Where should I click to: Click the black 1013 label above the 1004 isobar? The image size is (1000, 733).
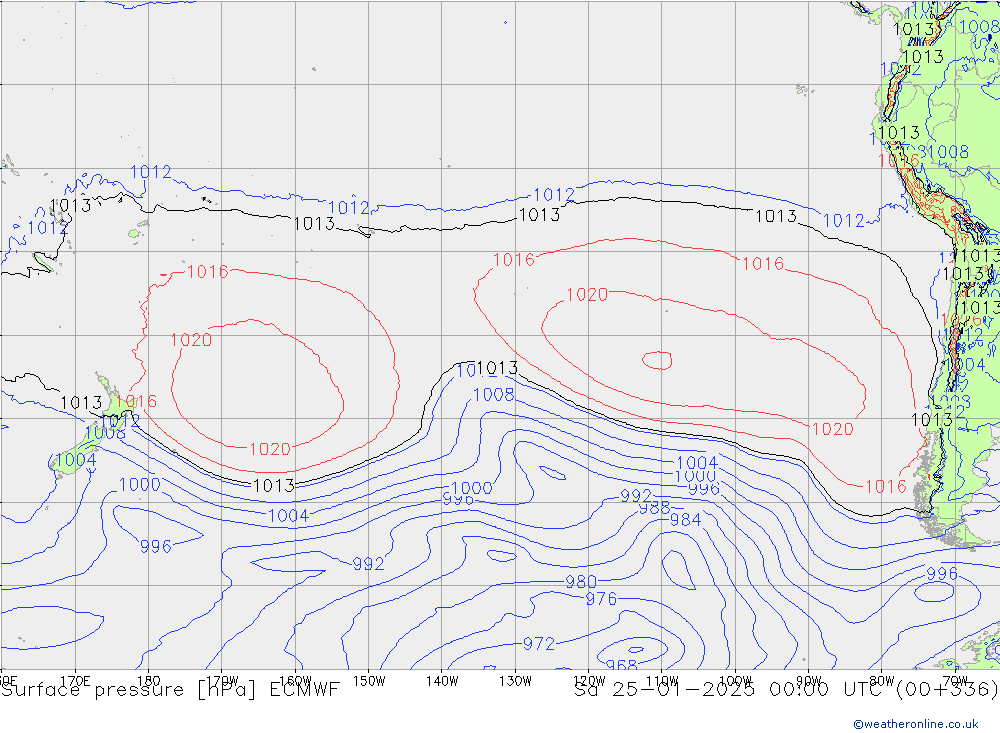click(274, 486)
